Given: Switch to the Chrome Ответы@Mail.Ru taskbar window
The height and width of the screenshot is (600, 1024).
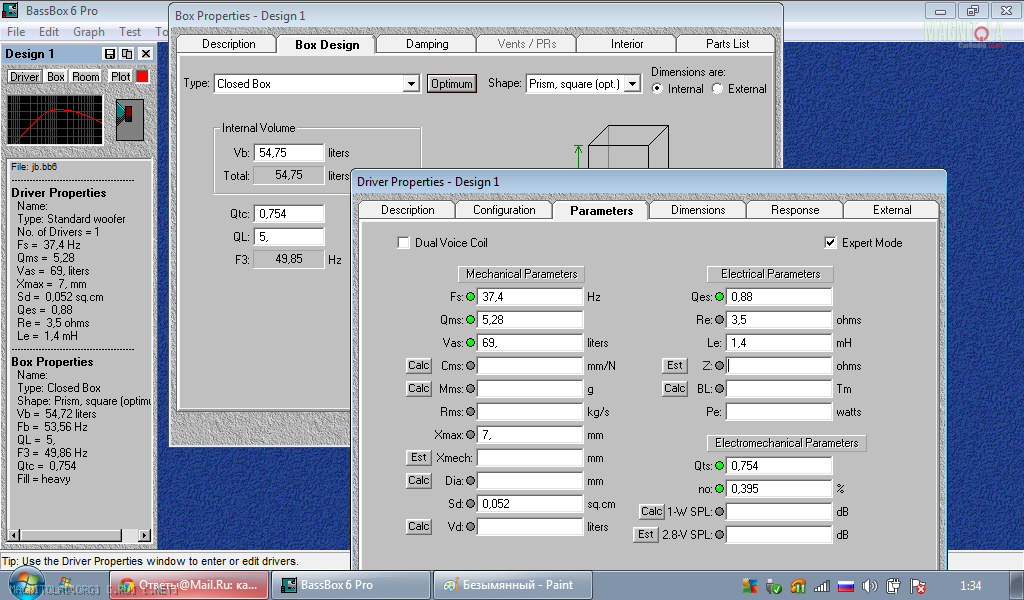Looking at the screenshot, I should pos(189,585).
